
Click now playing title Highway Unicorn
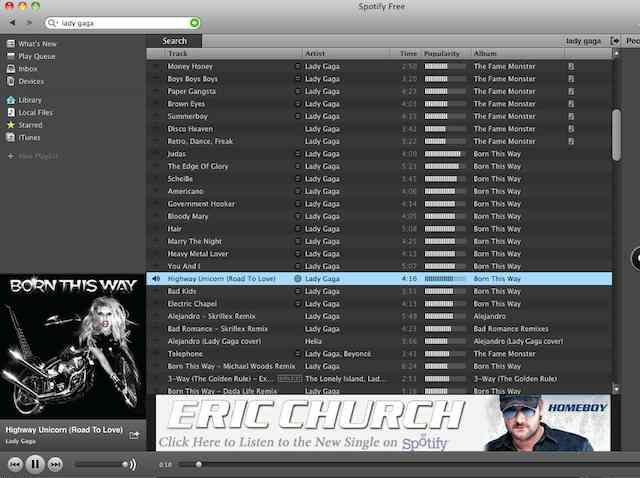click(64, 430)
